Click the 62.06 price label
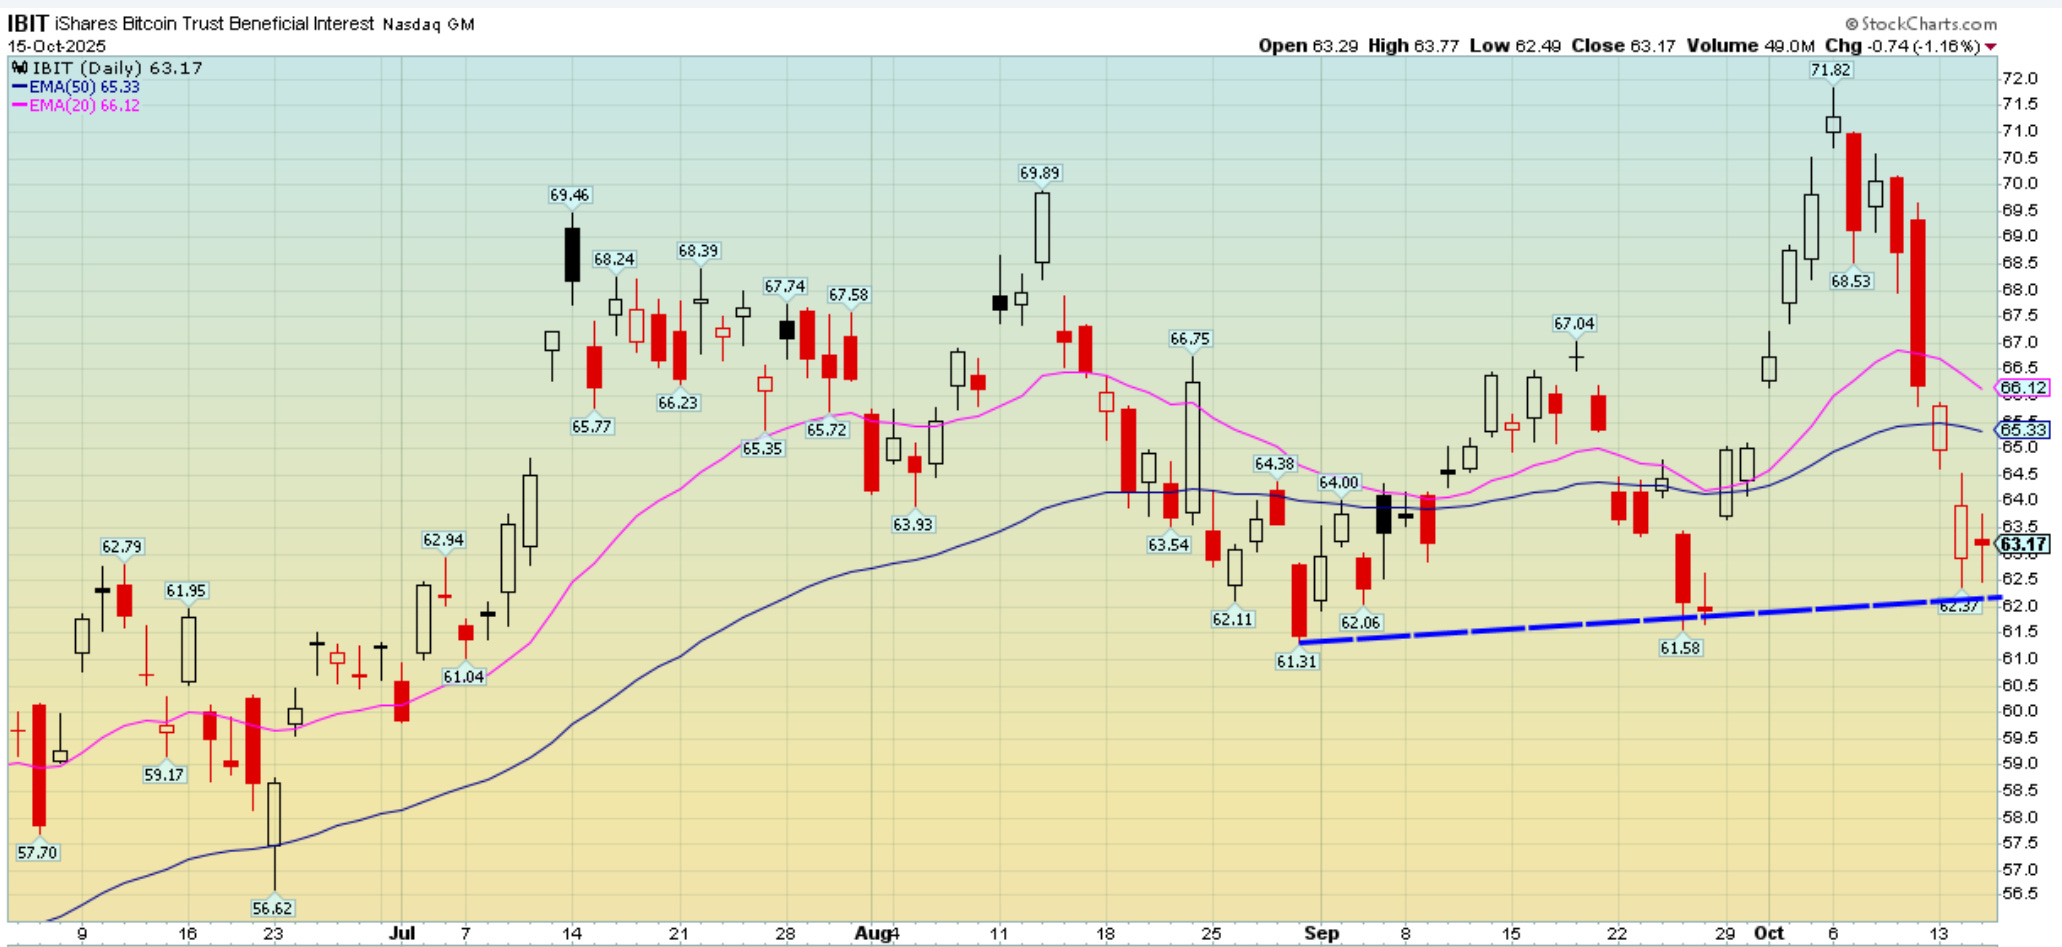Image resolution: width=2062 pixels, height=947 pixels. click(x=1361, y=622)
